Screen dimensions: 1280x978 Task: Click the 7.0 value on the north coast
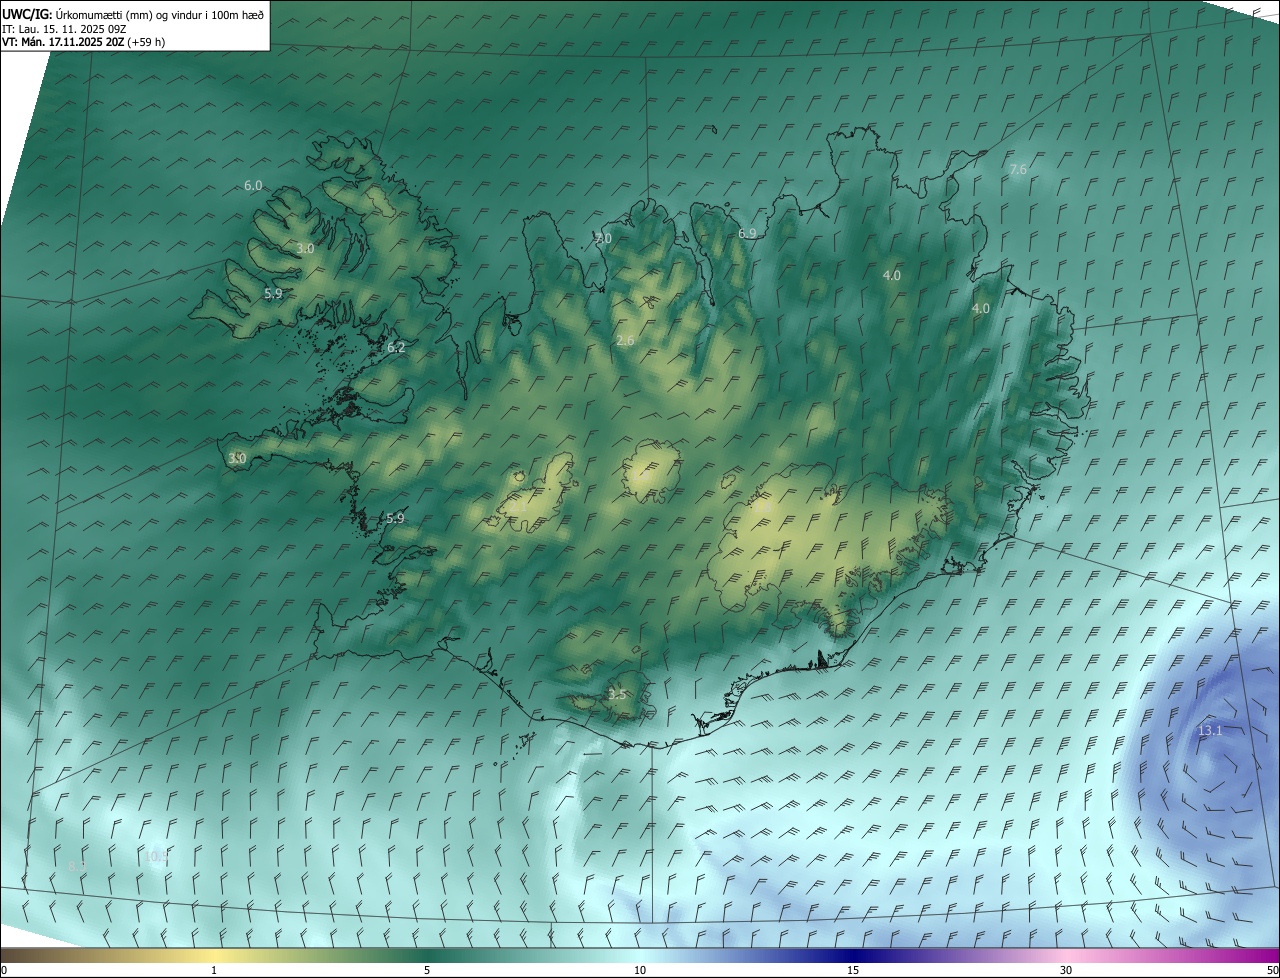602,239
